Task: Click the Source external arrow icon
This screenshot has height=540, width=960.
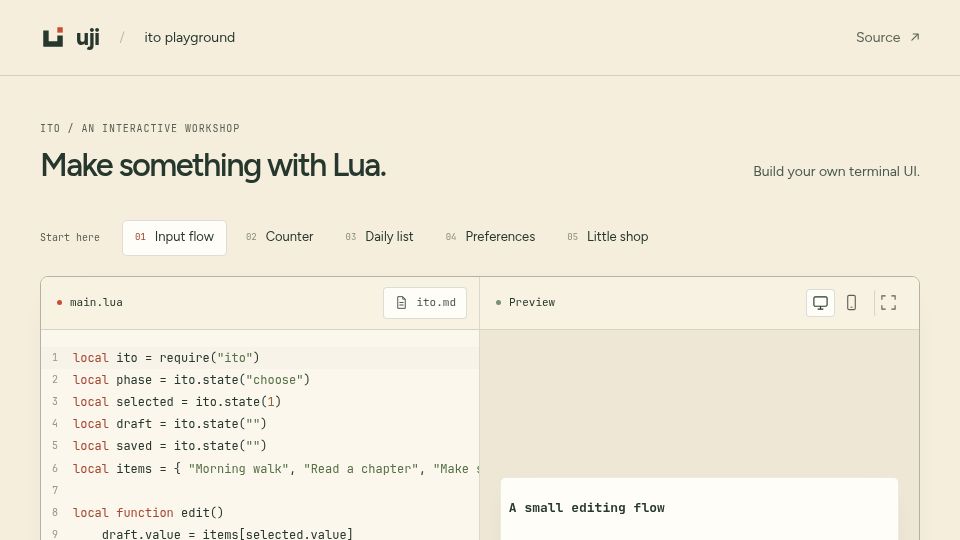Action: (x=915, y=37)
